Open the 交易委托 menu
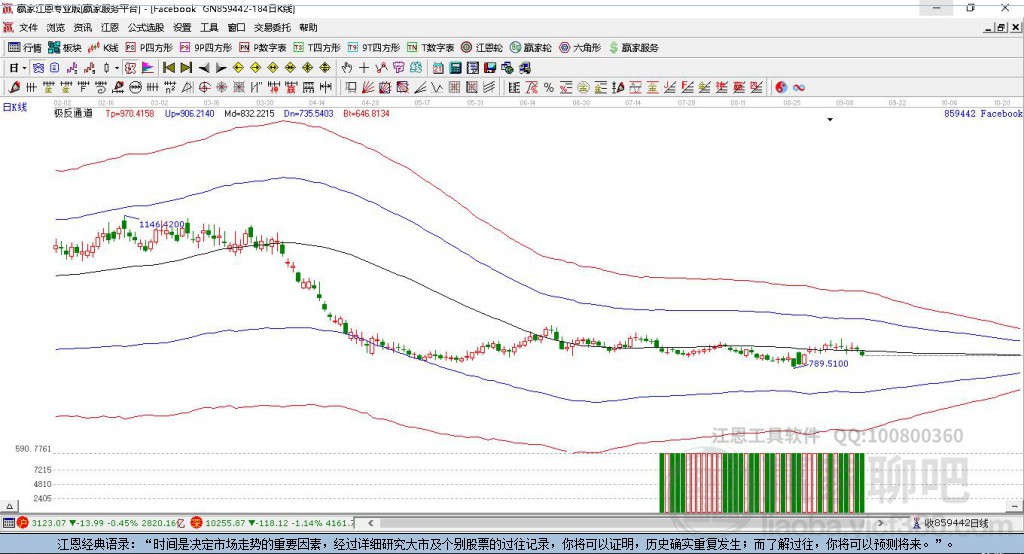This screenshot has width=1024, height=554. (x=272, y=27)
